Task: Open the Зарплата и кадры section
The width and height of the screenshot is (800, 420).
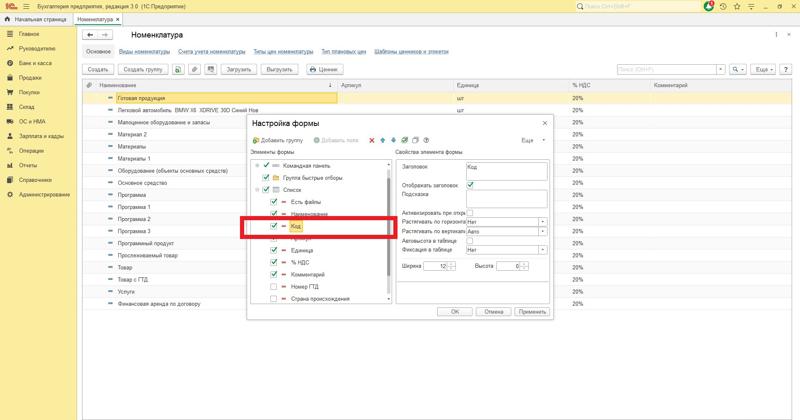Action: pos(41,136)
